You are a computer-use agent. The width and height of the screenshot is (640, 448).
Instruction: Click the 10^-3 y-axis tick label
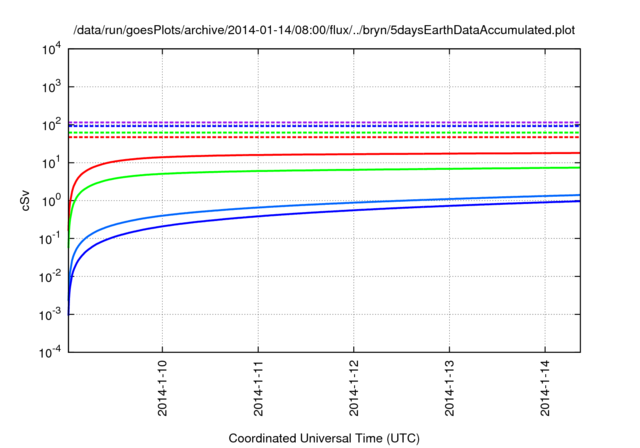pyautogui.click(x=51, y=314)
